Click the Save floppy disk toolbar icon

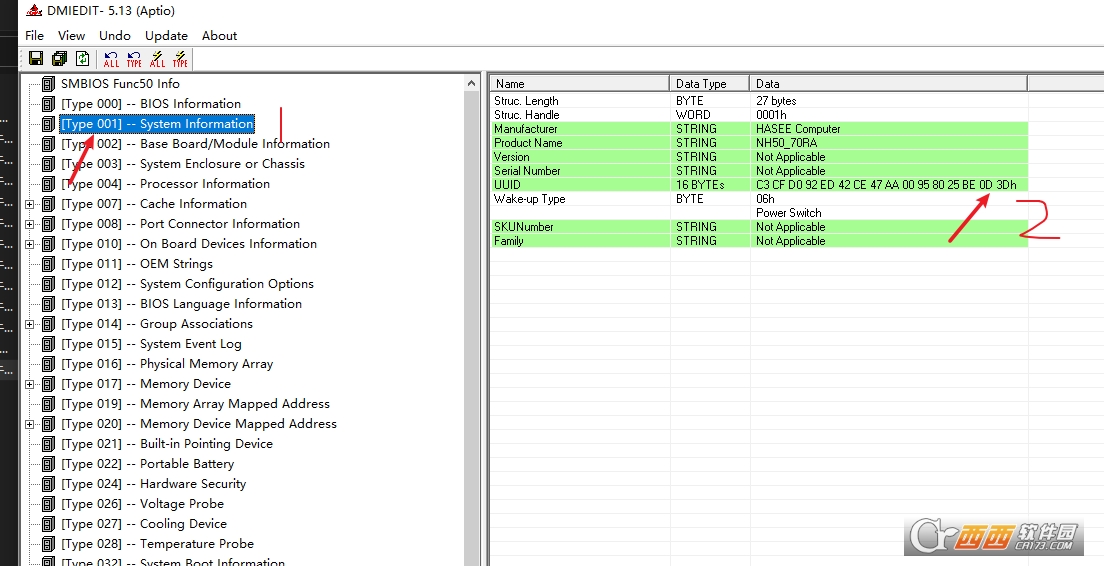tap(36, 59)
